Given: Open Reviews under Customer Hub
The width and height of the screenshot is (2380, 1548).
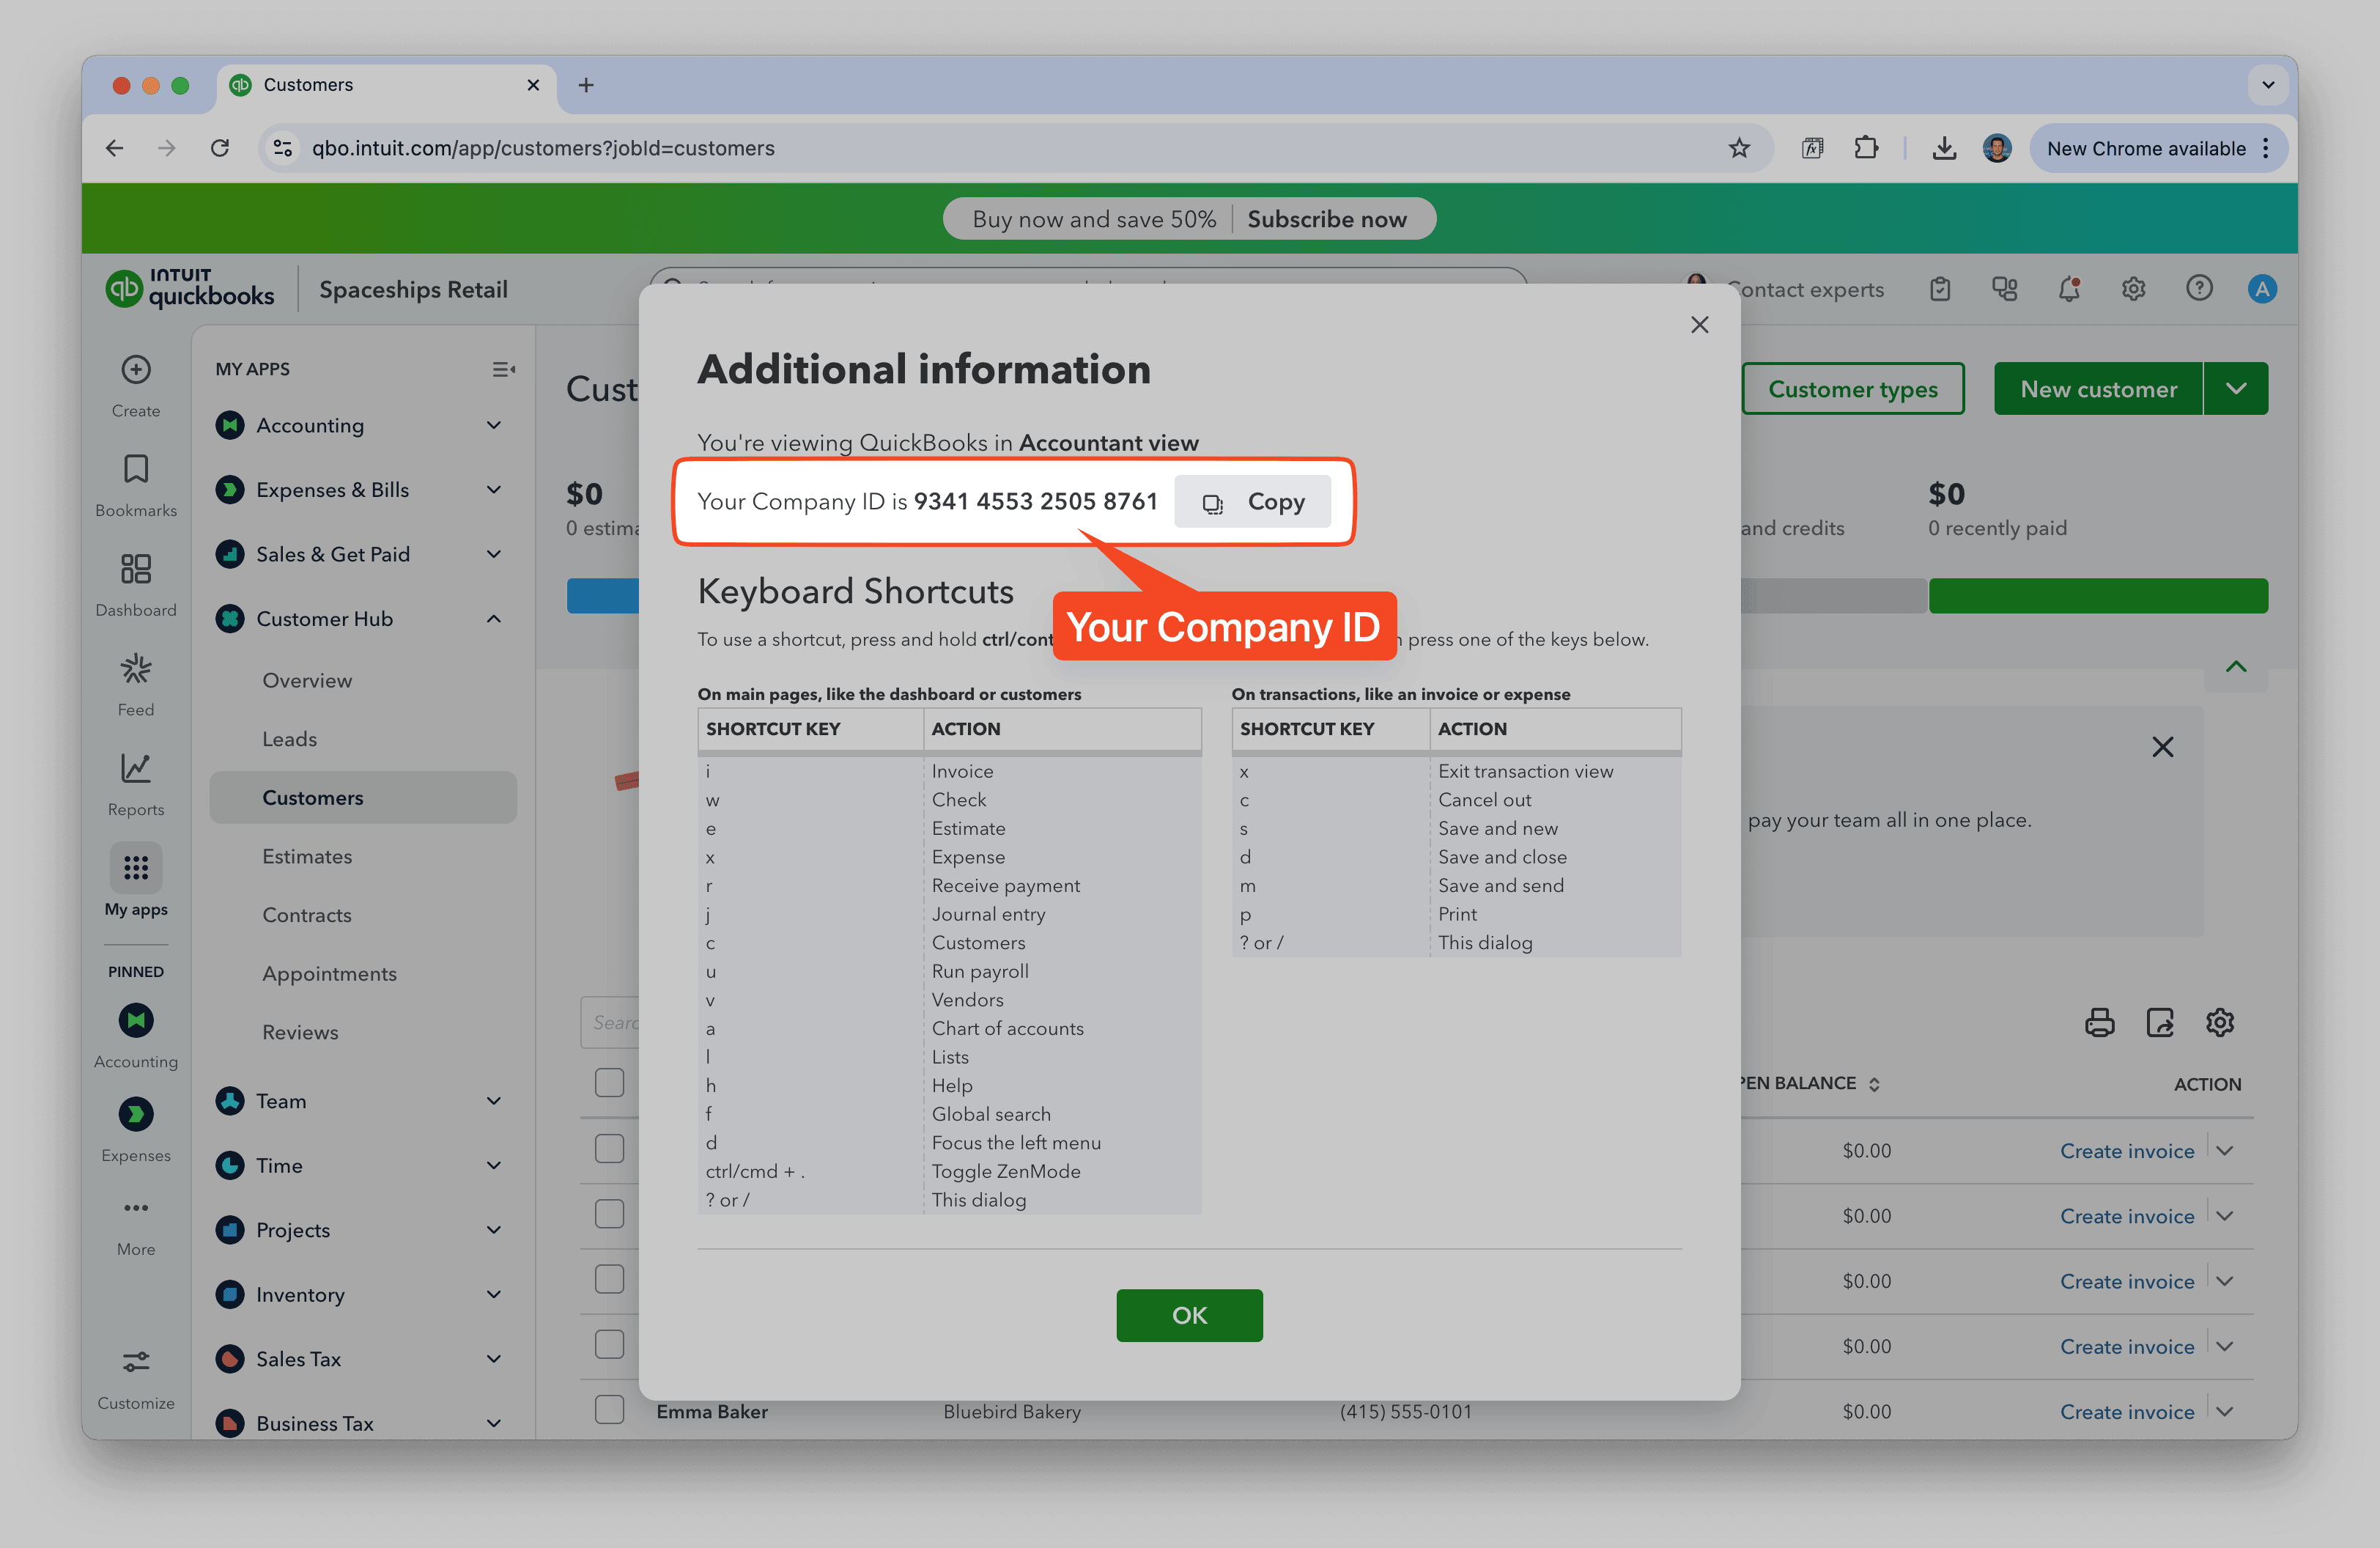Looking at the screenshot, I should coord(300,1033).
